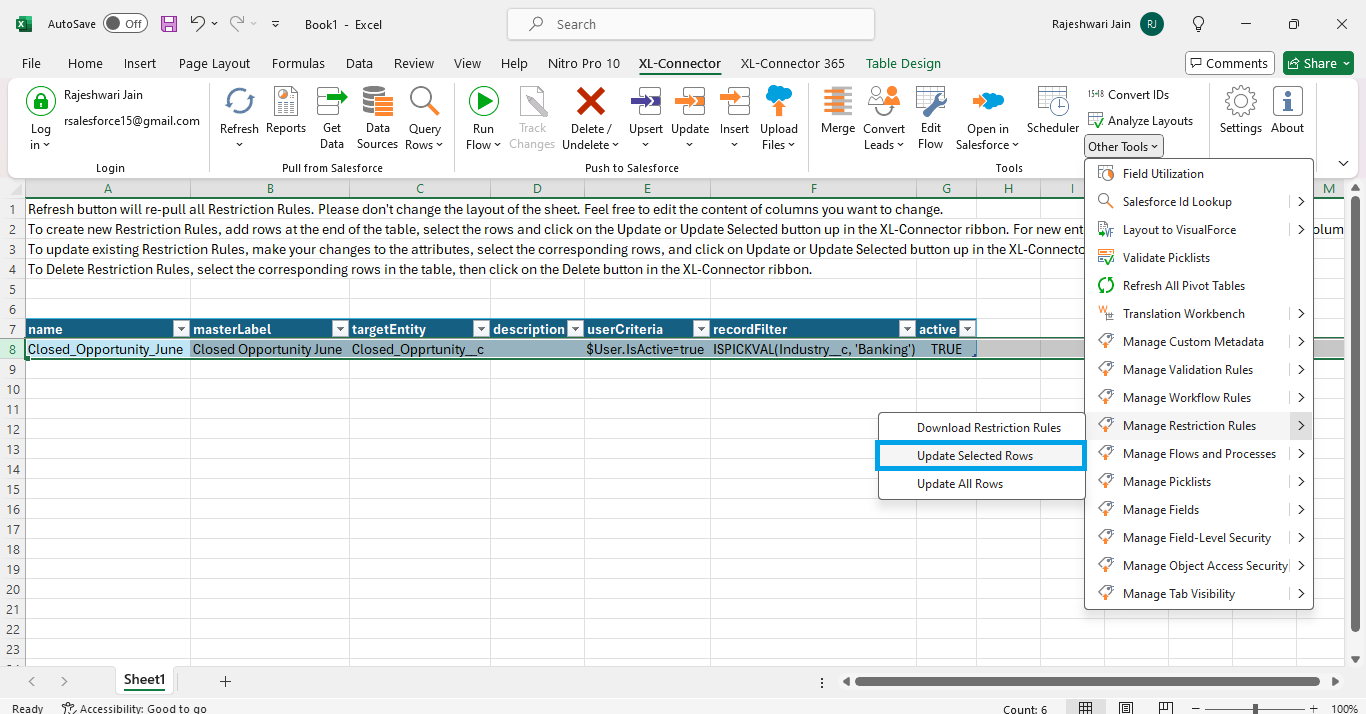Select cell with Closed_Opportunity_June
The image size is (1366, 714).
coord(108,349)
